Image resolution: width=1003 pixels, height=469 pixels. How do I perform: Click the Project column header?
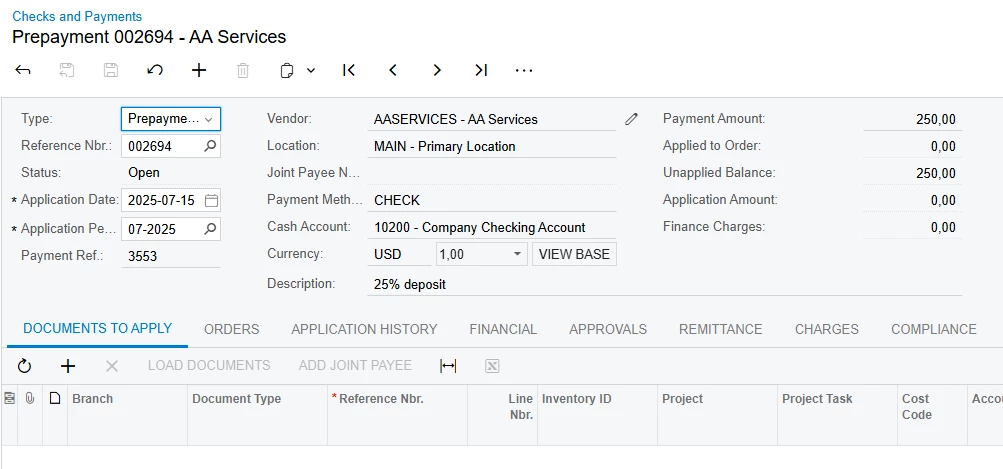pyautogui.click(x=717, y=415)
